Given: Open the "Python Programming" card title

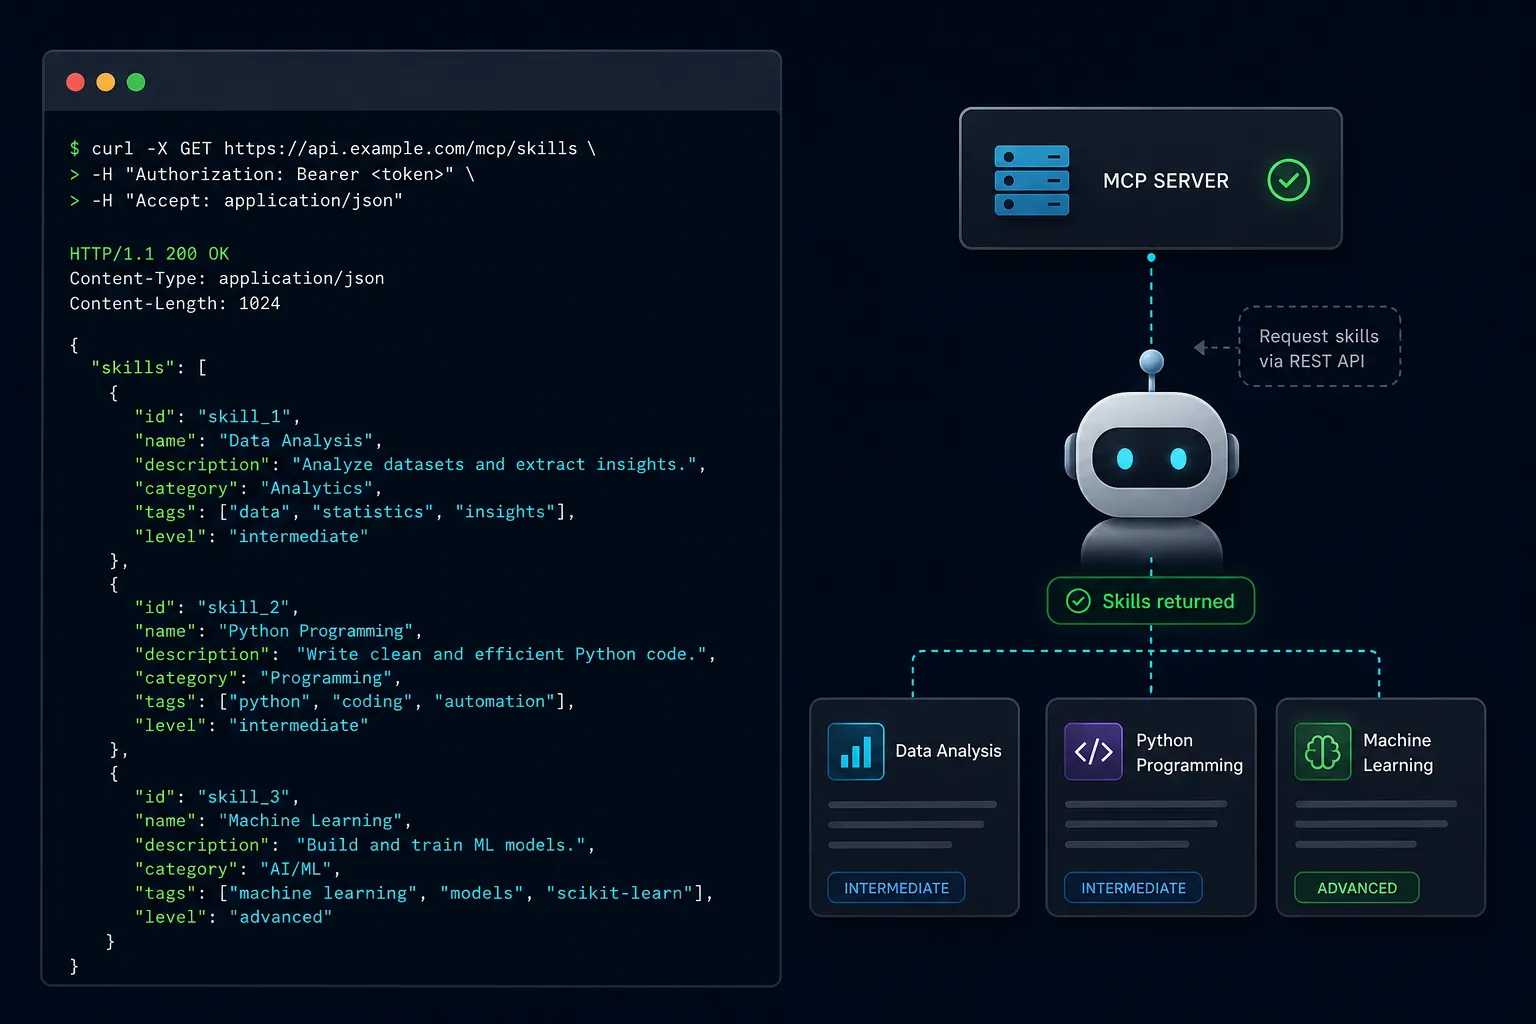Looking at the screenshot, I should pyautogui.click(x=1189, y=752).
